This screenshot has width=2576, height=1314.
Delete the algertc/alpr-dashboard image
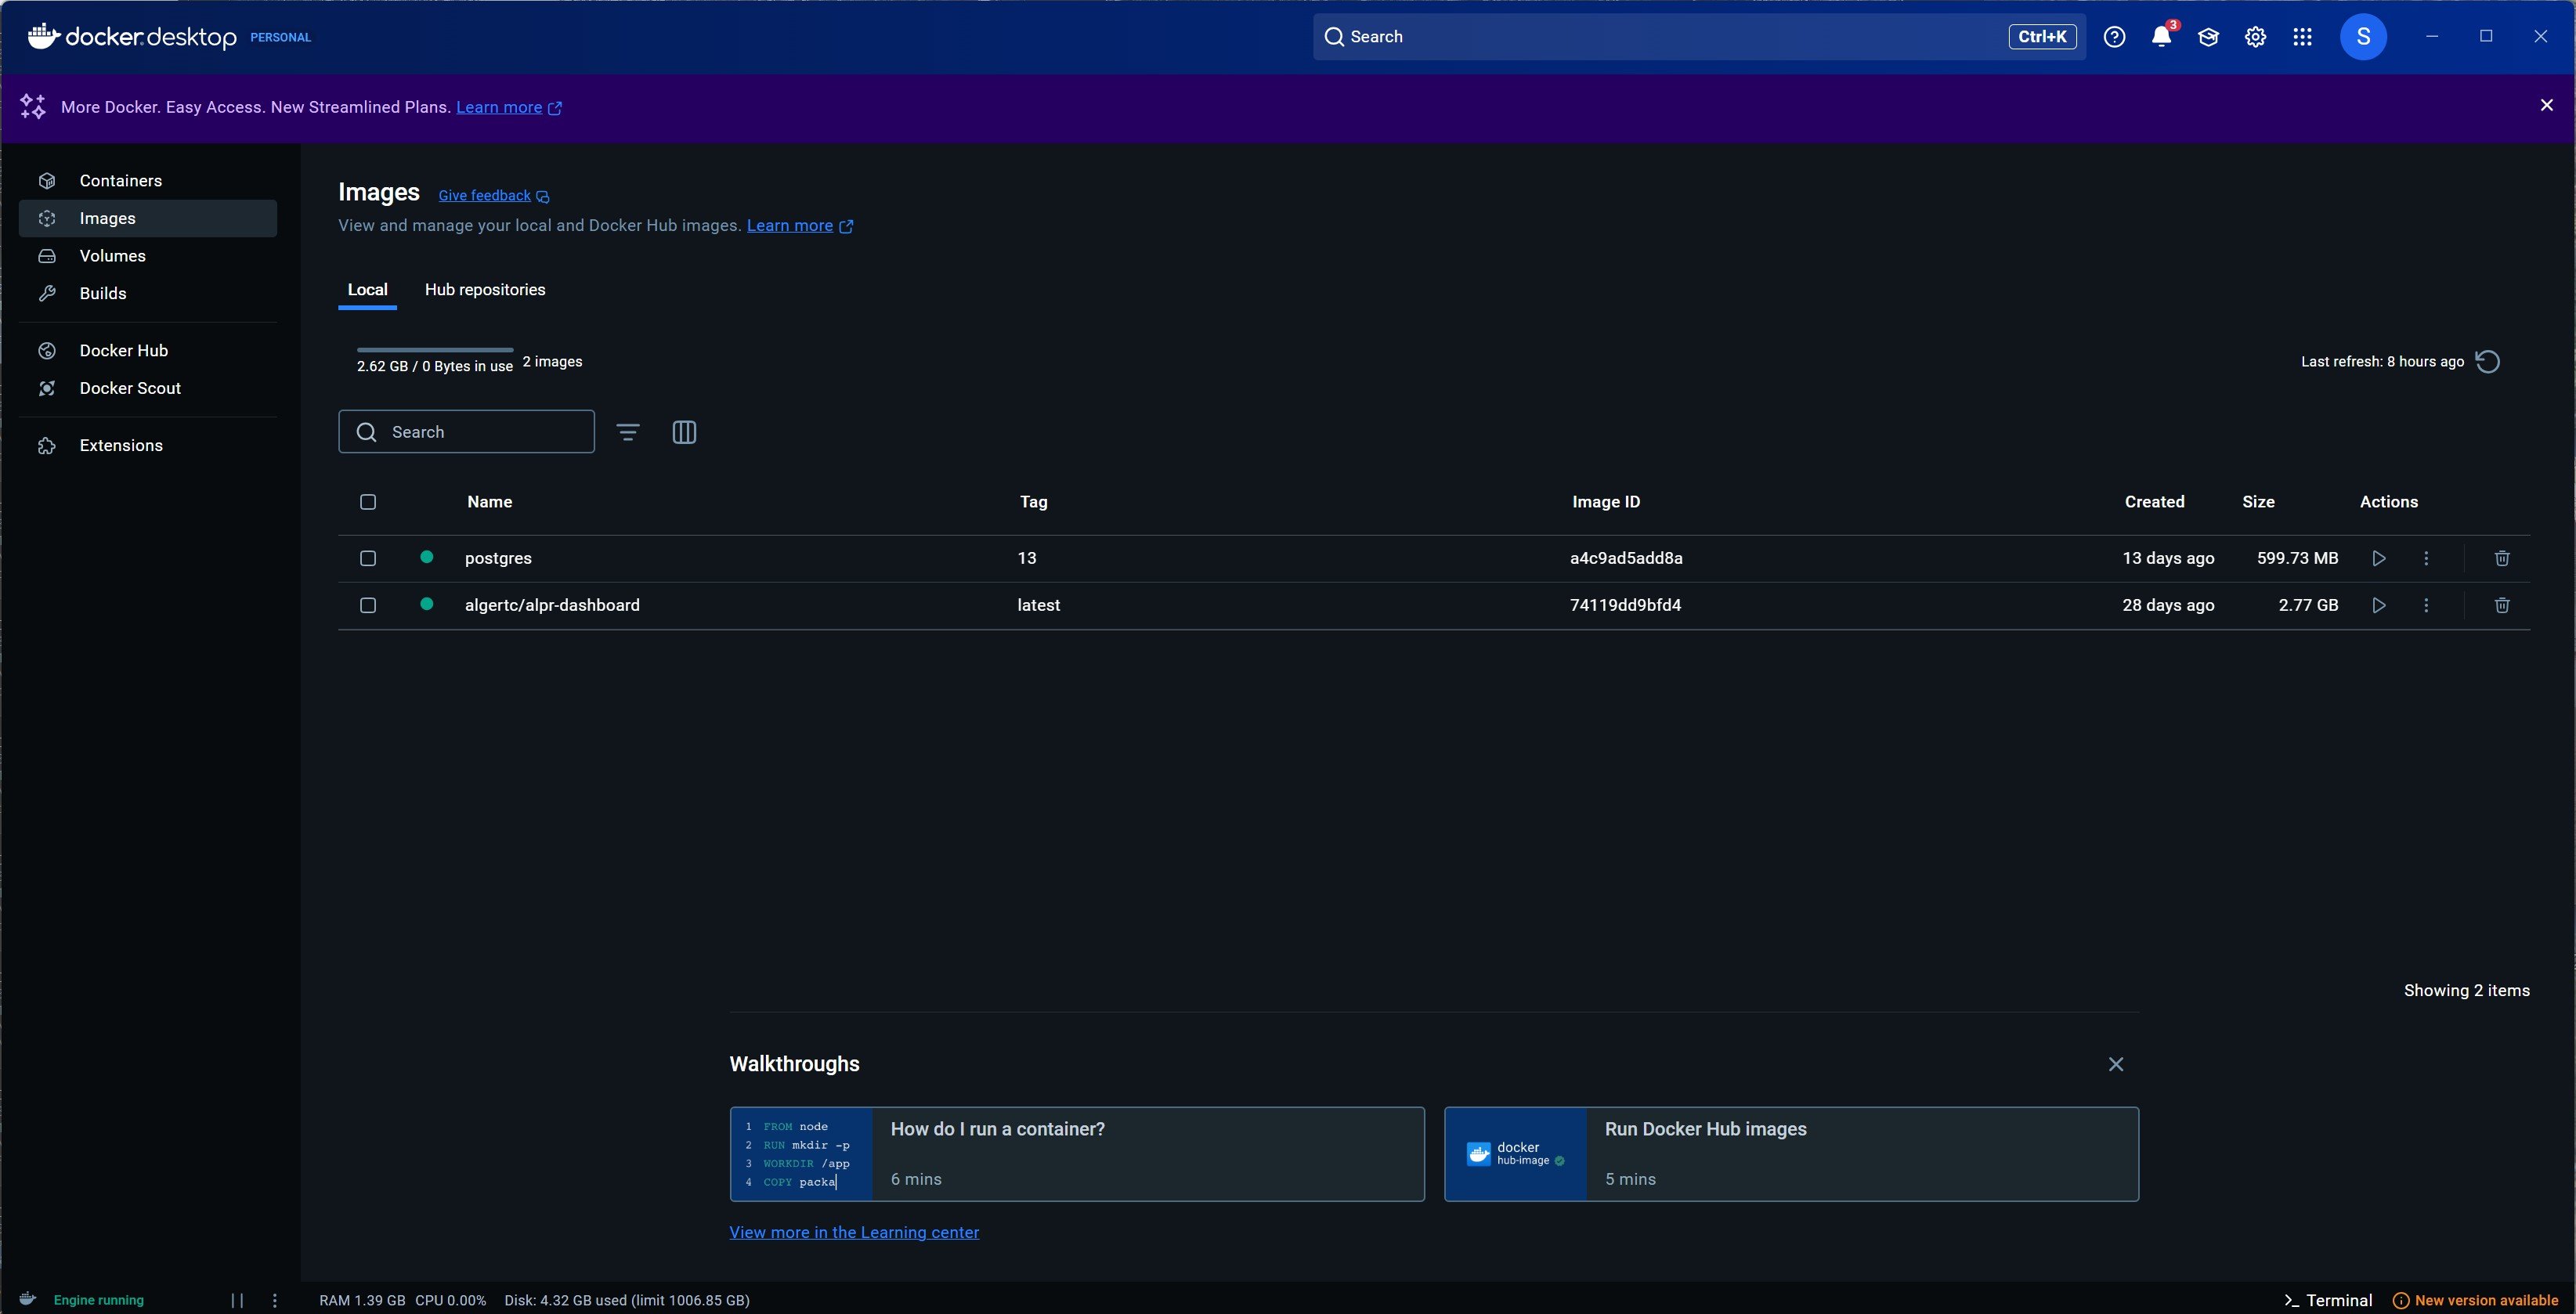click(2502, 605)
